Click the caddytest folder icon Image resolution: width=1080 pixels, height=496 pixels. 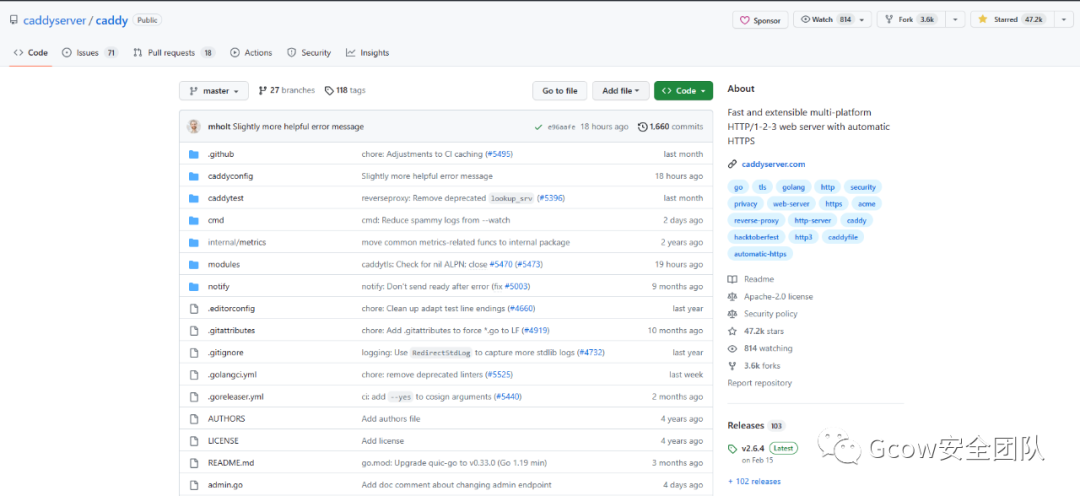tap(194, 198)
